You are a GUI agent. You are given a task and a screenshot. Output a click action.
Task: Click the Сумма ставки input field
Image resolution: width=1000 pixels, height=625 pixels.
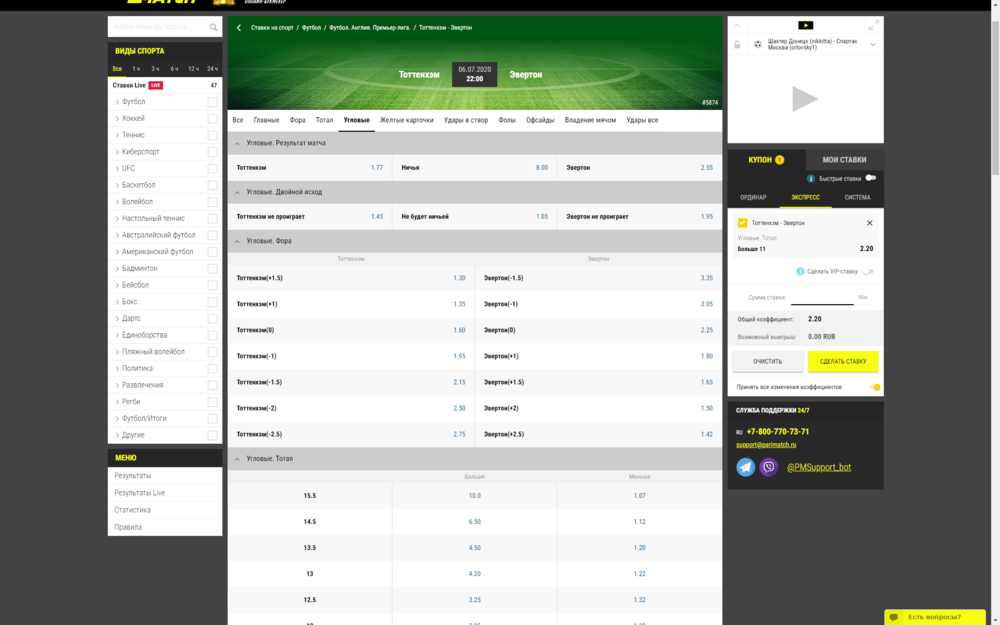pos(821,297)
